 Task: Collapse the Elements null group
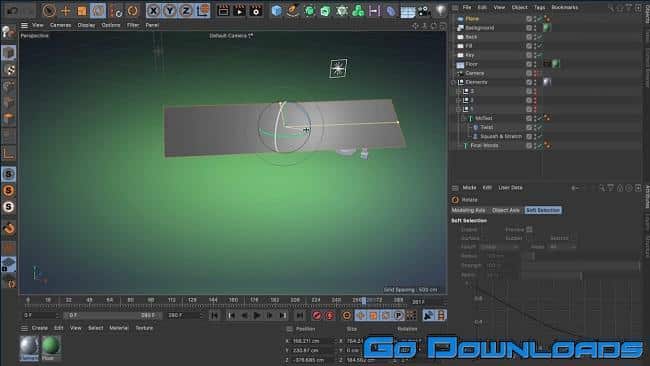point(453,82)
